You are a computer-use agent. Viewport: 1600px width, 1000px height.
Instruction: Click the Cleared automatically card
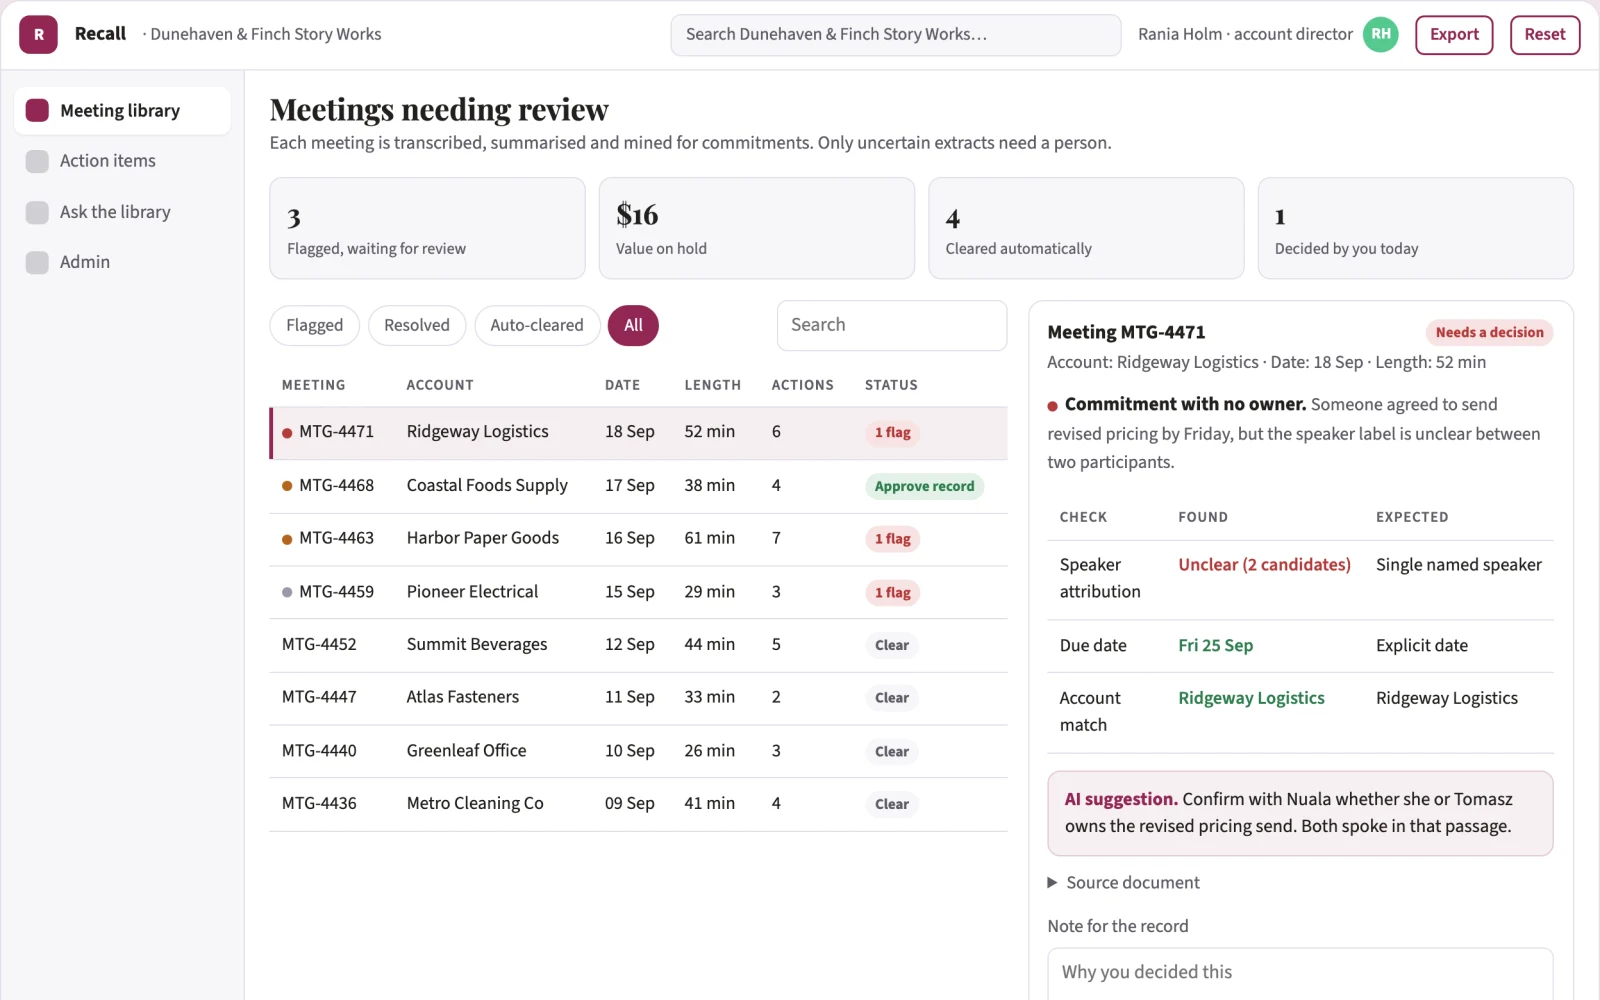point(1086,228)
